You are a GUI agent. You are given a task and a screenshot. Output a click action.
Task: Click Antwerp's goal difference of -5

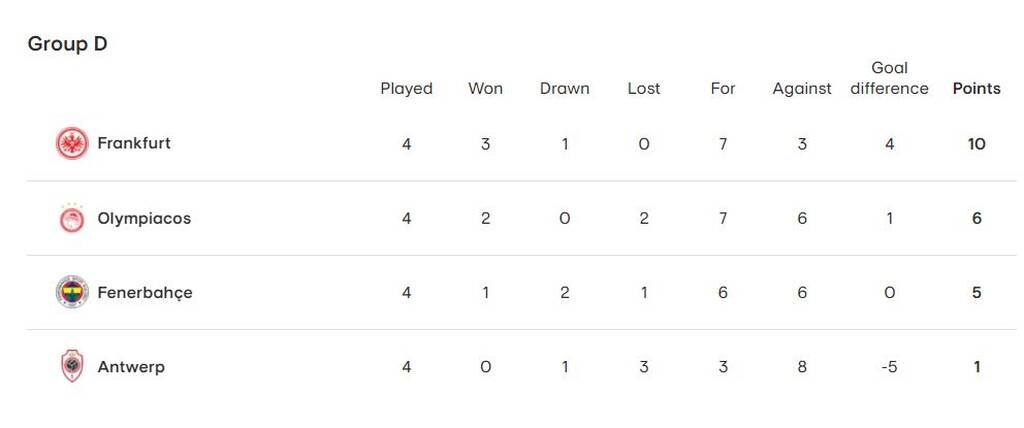pos(889,367)
